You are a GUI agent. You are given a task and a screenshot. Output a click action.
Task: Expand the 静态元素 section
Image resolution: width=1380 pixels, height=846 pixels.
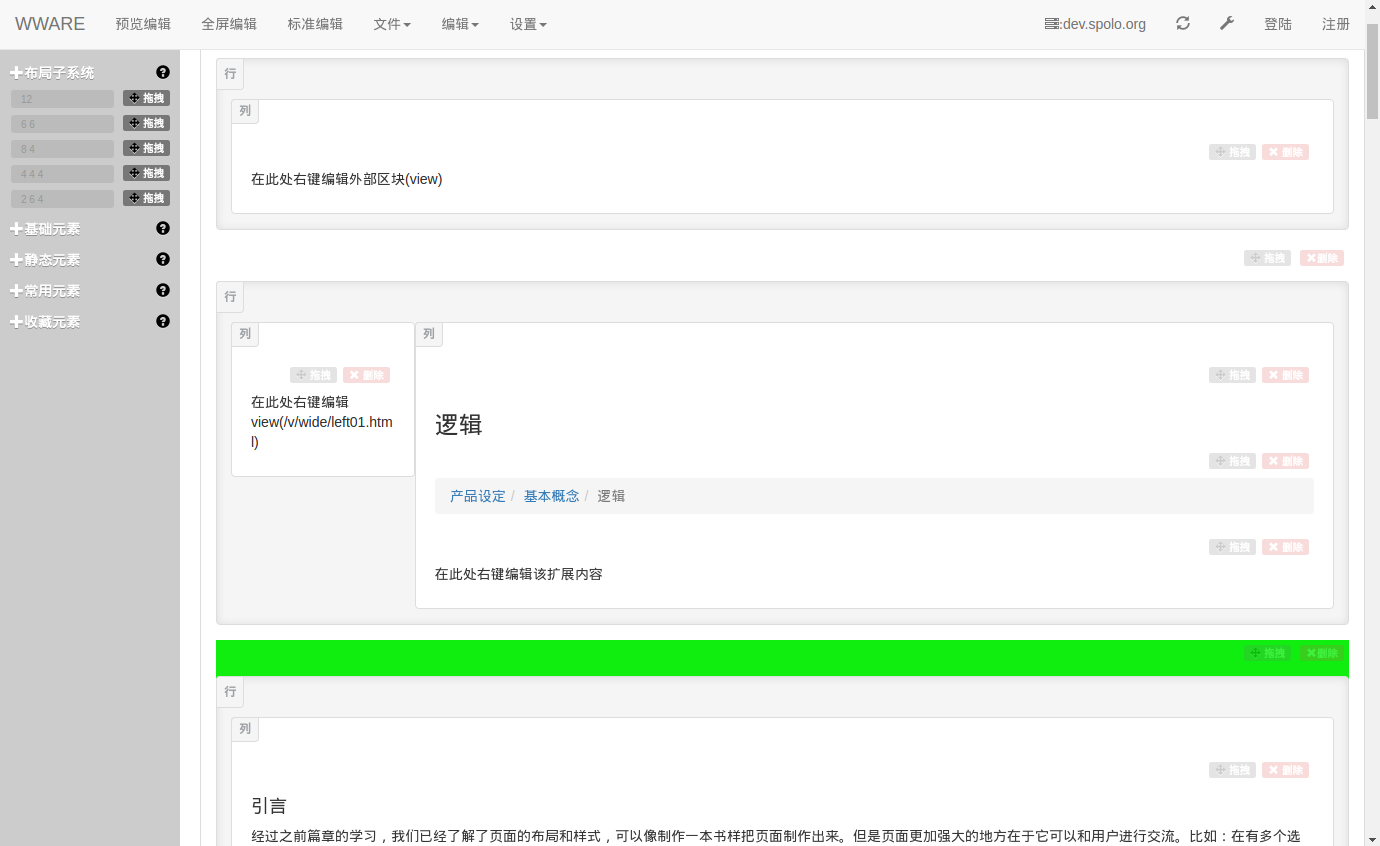tap(46, 260)
